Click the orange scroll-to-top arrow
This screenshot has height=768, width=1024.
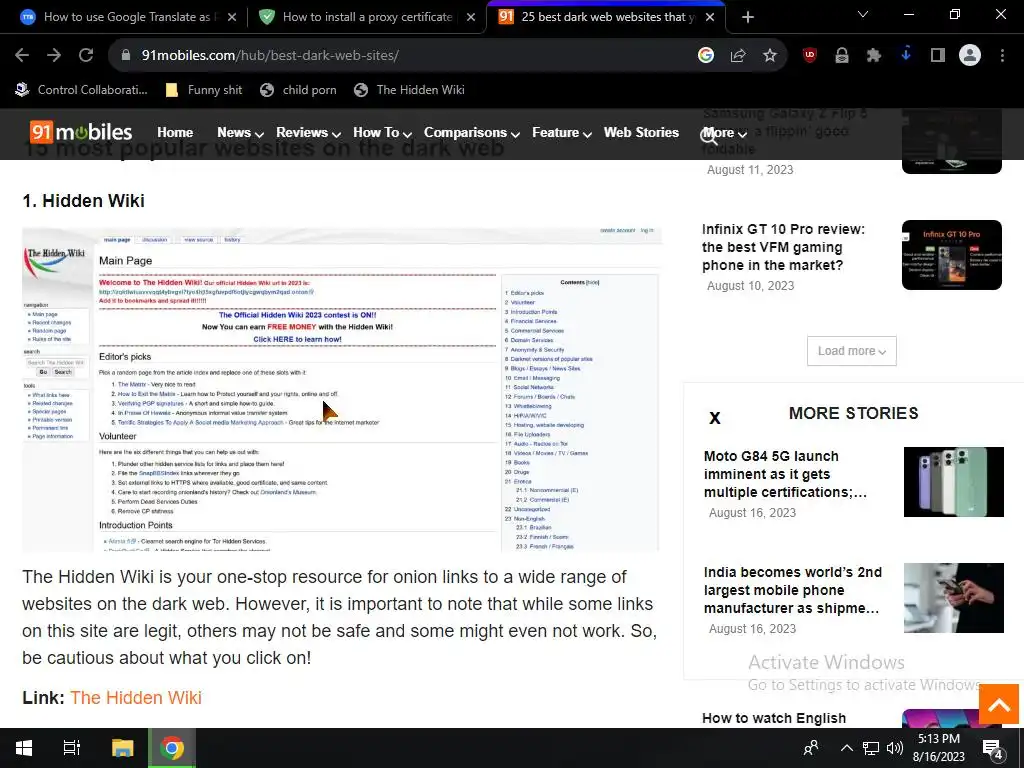999,705
